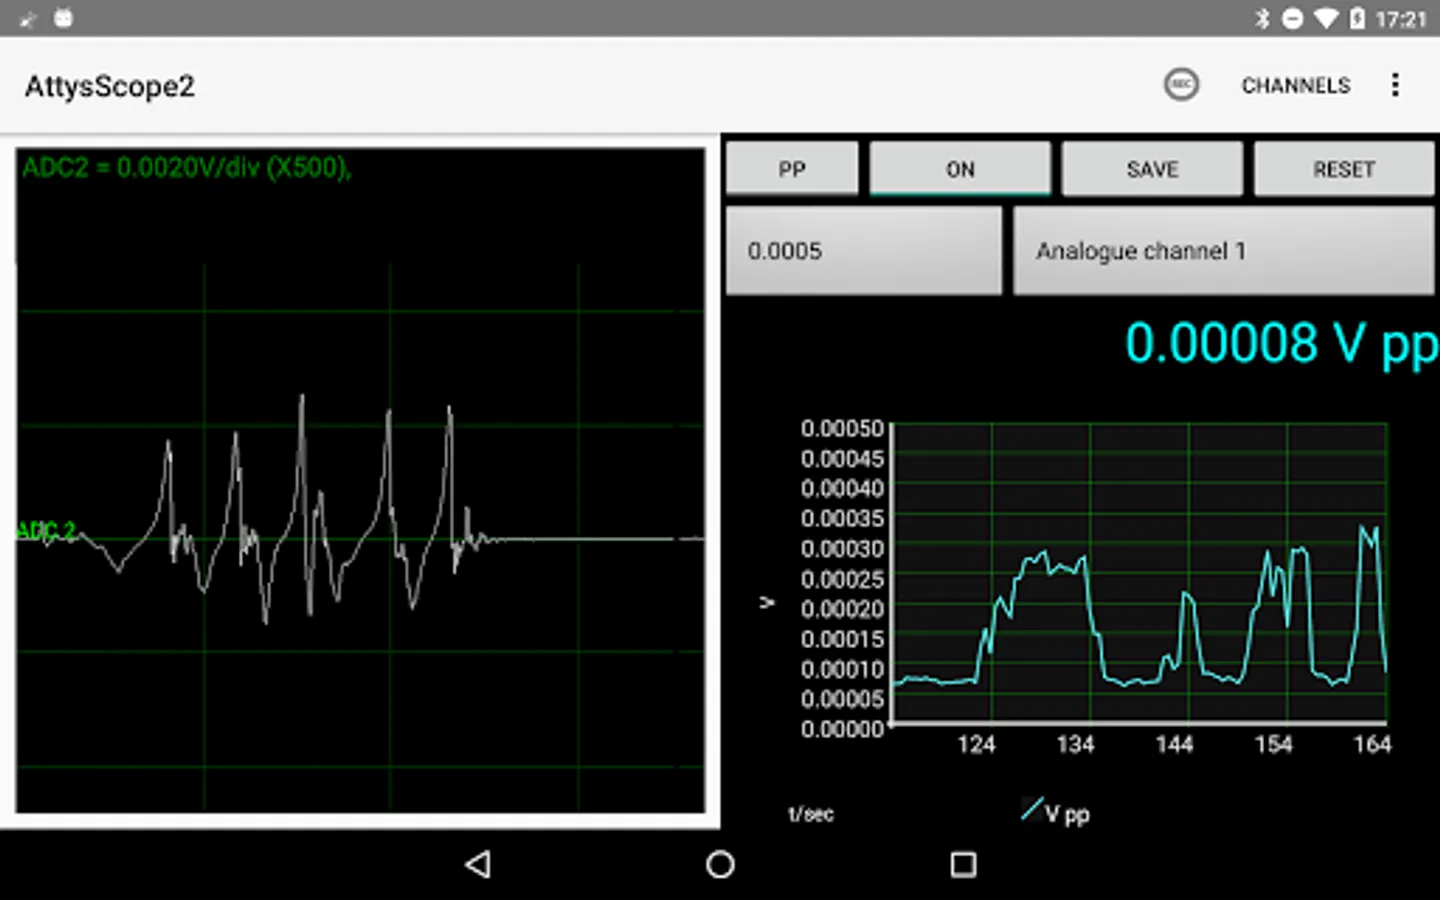This screenshot has width=1440, height=900.
Task: Tap the 0.00050 y-axis value
Action: [x=842, y=429]
